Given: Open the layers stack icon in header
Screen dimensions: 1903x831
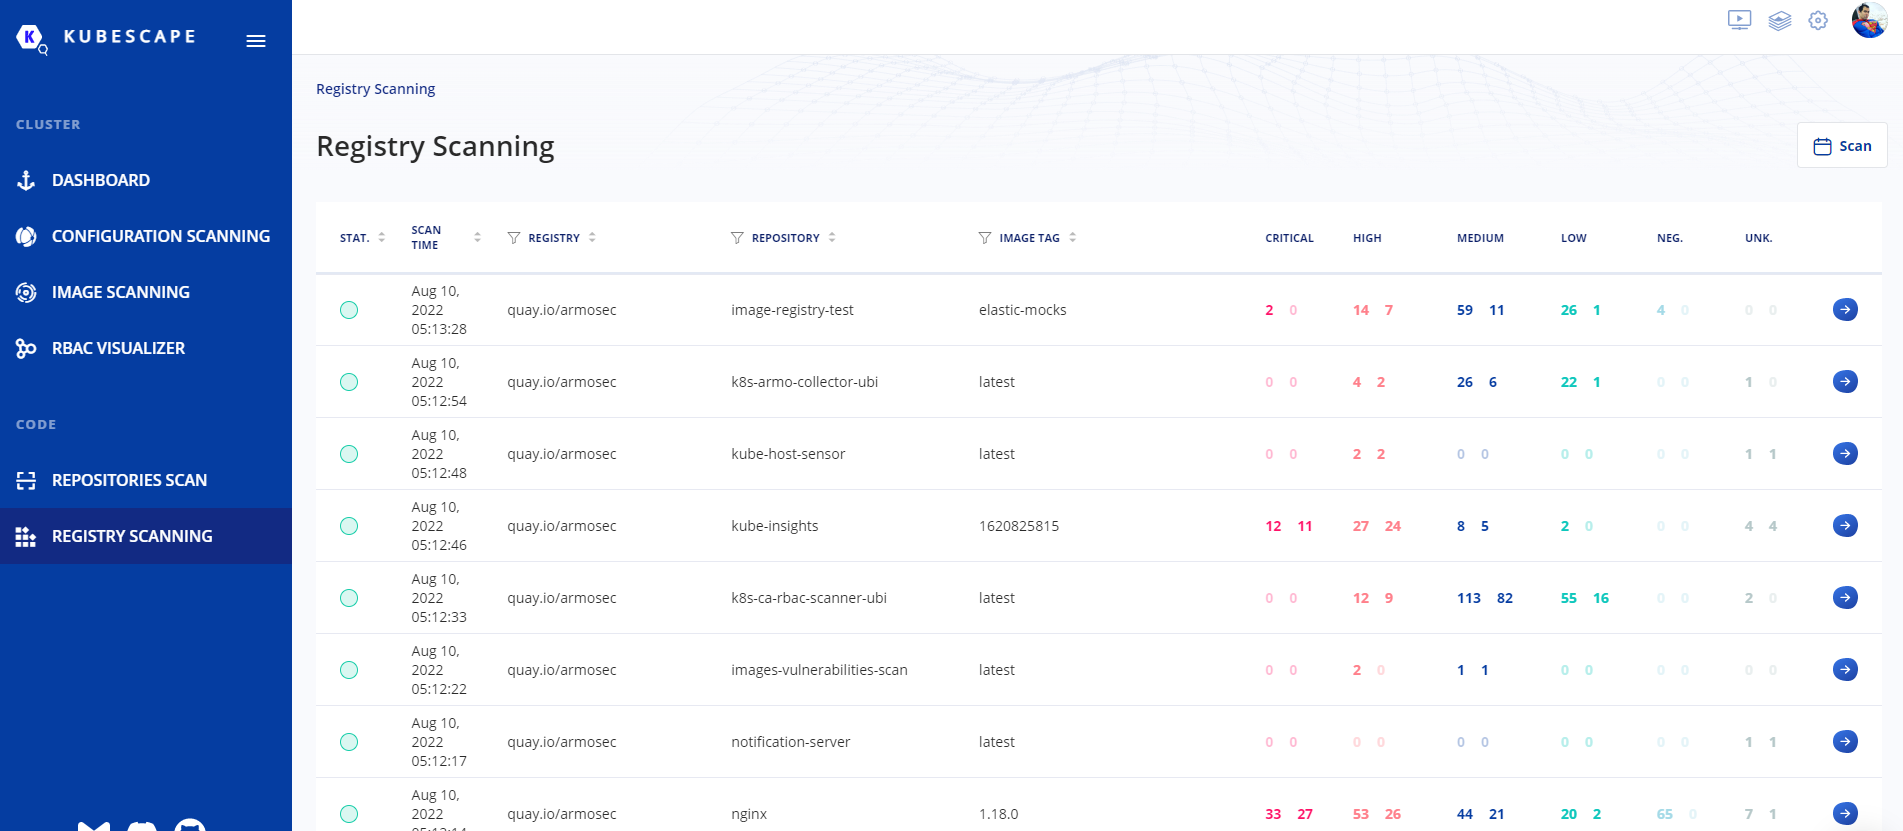Looking at the screenshot, I should coord(1780,20).
